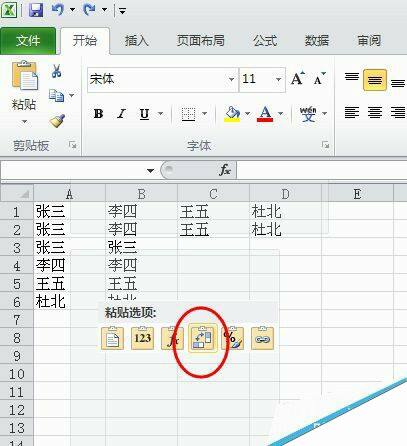Set bottom vertical alignment
Screen dimensions: 407x446
pyautogui.click(x=398, y=82)
